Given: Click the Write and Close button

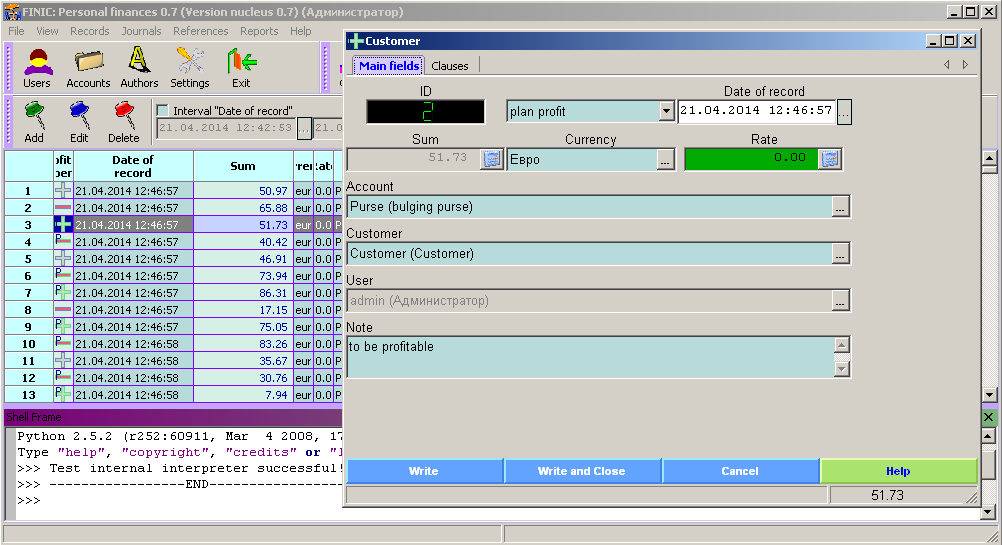Looking at the screenshot, I should (581, 471).
